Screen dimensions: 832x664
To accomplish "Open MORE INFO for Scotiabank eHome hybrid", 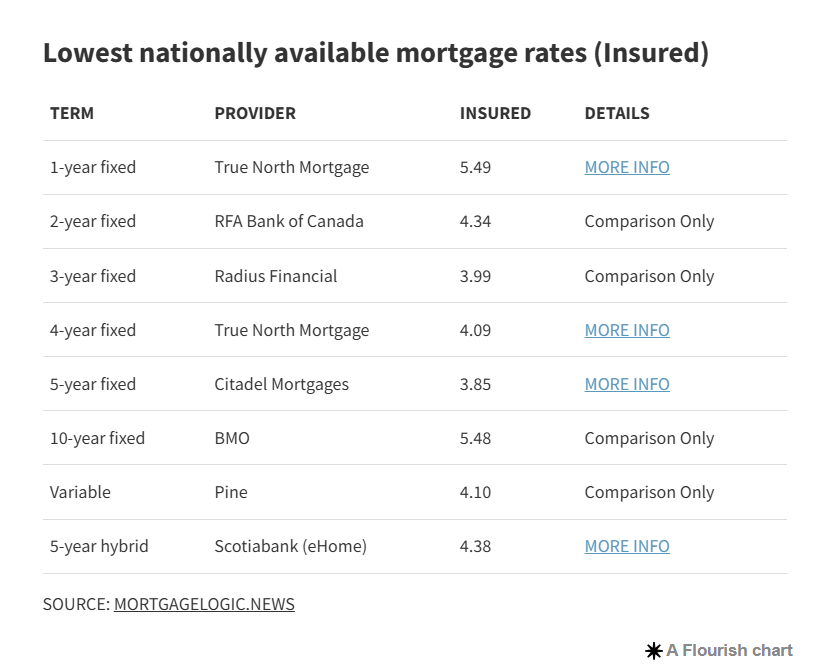I will point(627,547).
